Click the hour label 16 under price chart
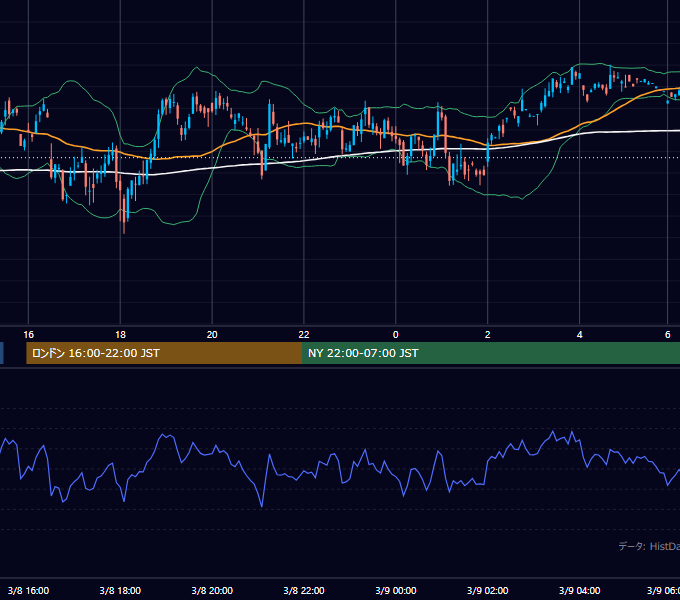The width and height of the screenshot is (680, 600). point(28,335)
